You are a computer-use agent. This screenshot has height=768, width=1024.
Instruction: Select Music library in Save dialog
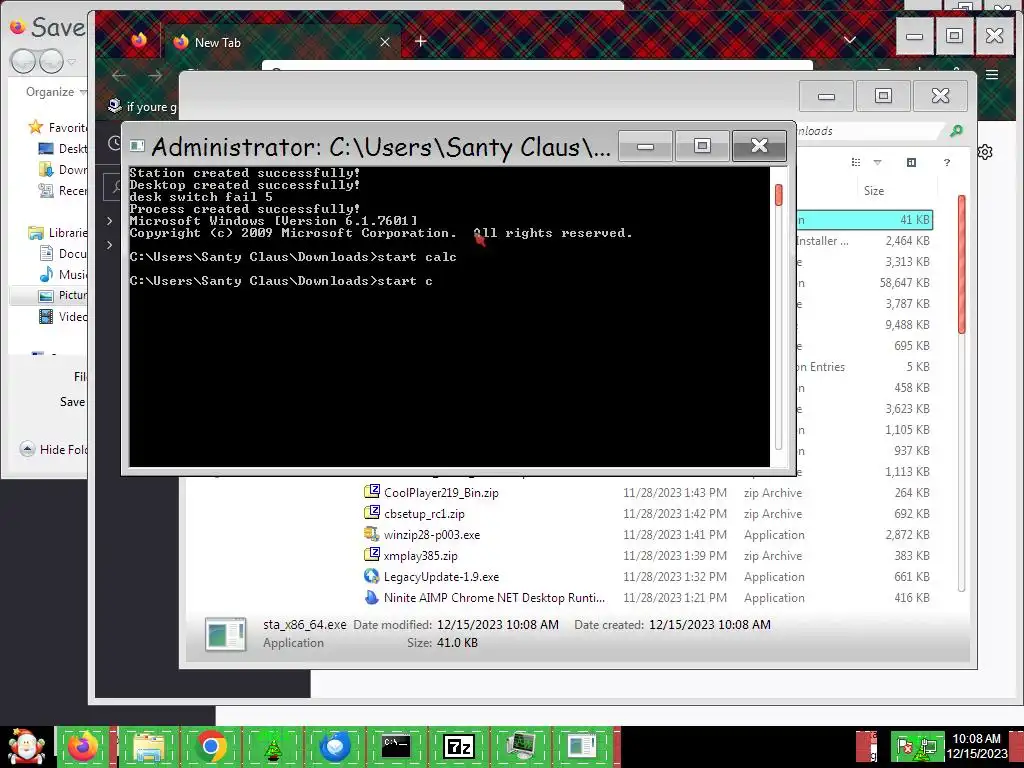pos(63,274)
